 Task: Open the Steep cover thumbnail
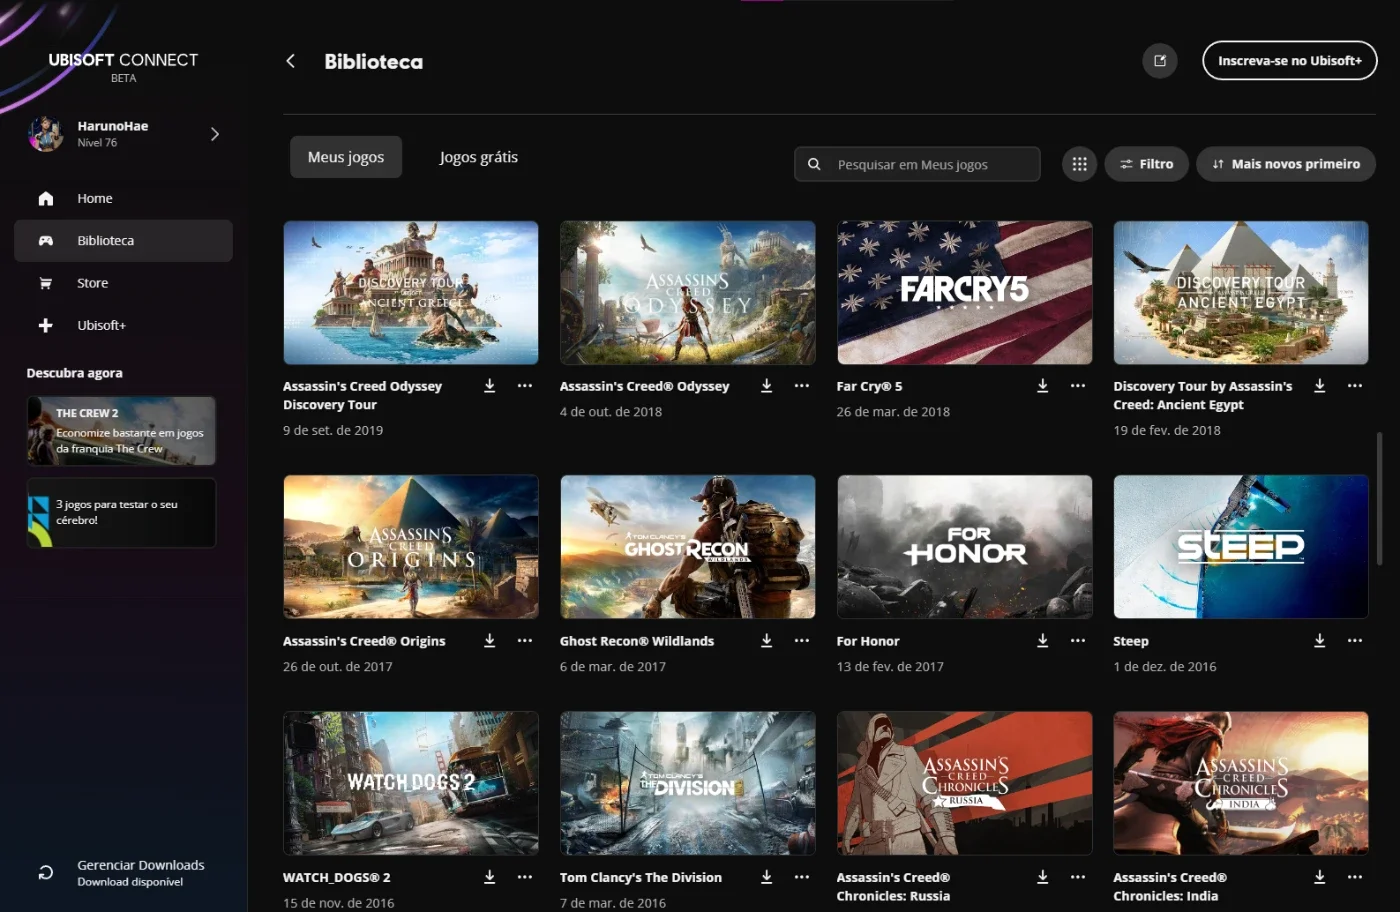[1241, 547]
